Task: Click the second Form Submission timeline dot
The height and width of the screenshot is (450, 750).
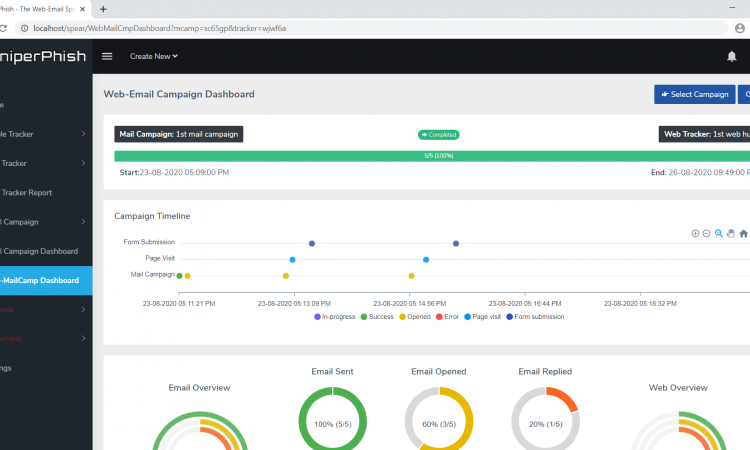Action: pyautogui.click(x=456, y=243)
